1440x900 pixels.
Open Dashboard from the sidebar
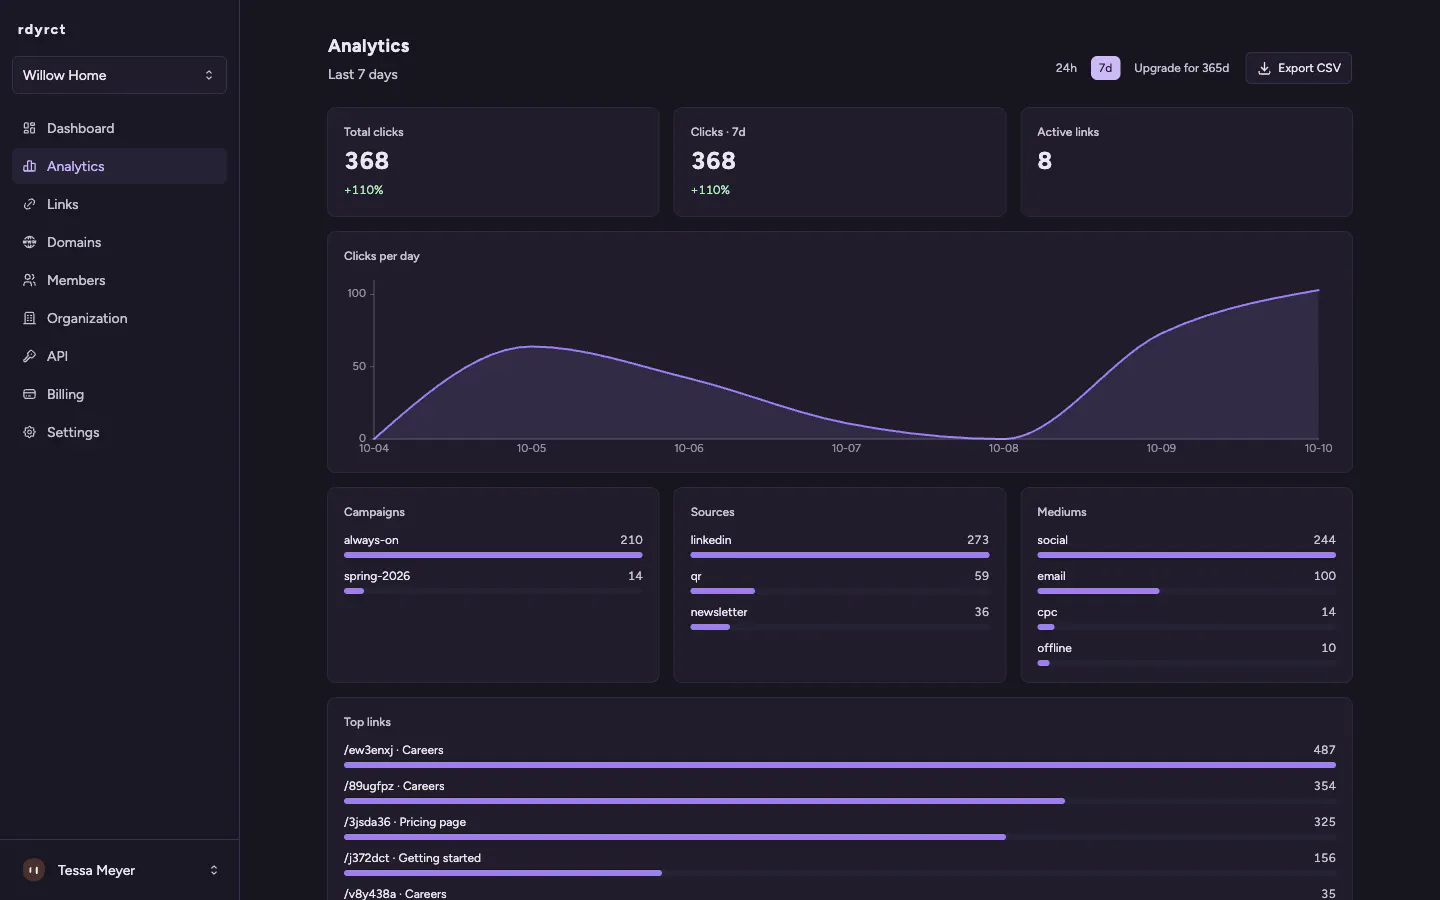coord(119,128)
